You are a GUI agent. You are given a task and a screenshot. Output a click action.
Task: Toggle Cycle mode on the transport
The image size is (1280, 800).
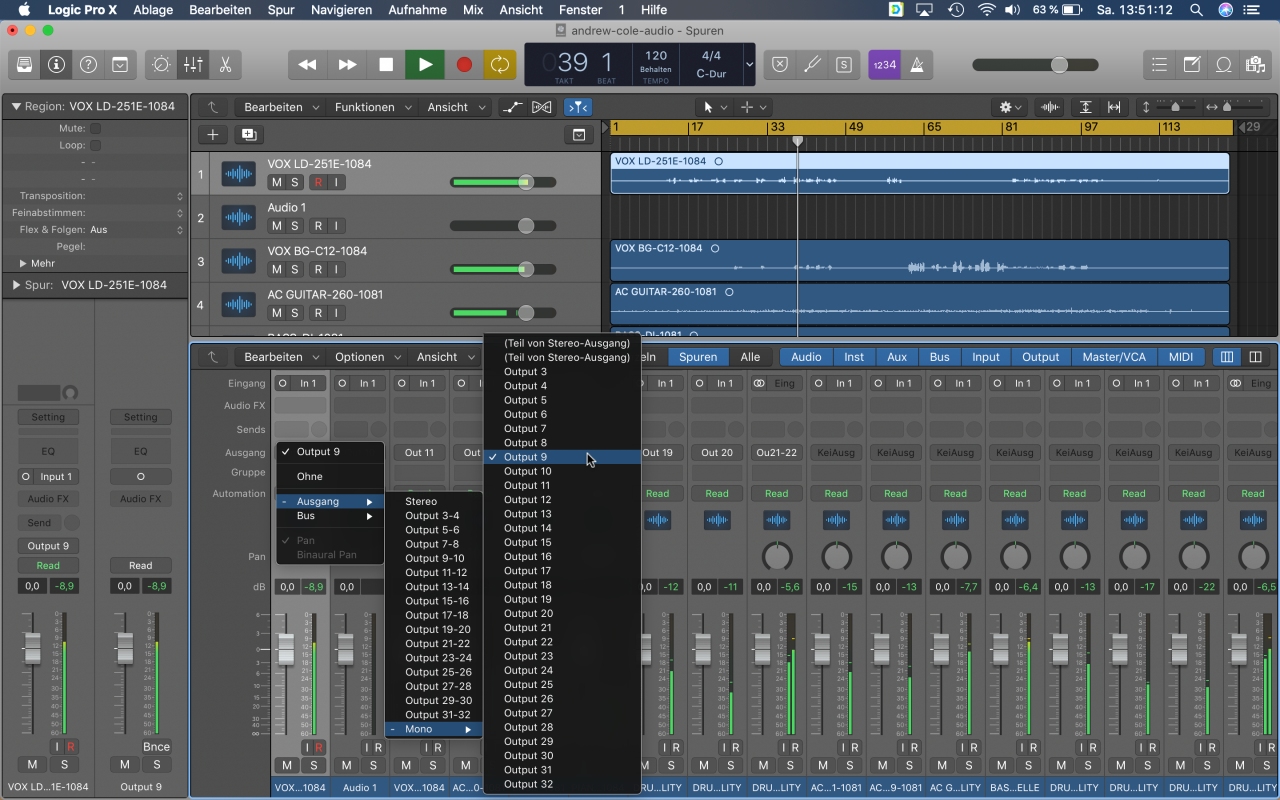coord(499,64)
